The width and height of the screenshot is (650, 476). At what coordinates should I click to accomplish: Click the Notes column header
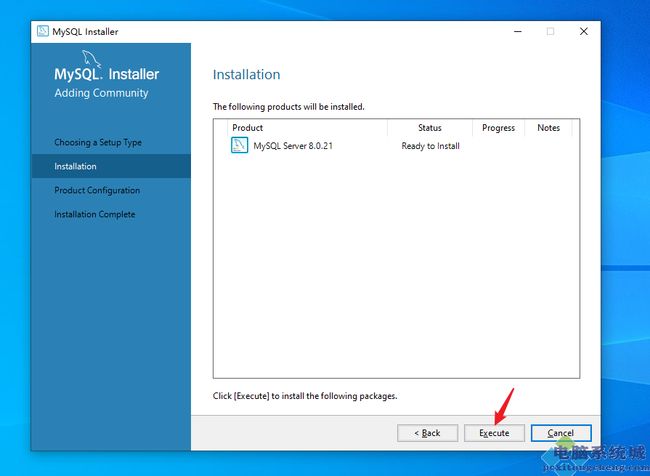click(548, 128)
